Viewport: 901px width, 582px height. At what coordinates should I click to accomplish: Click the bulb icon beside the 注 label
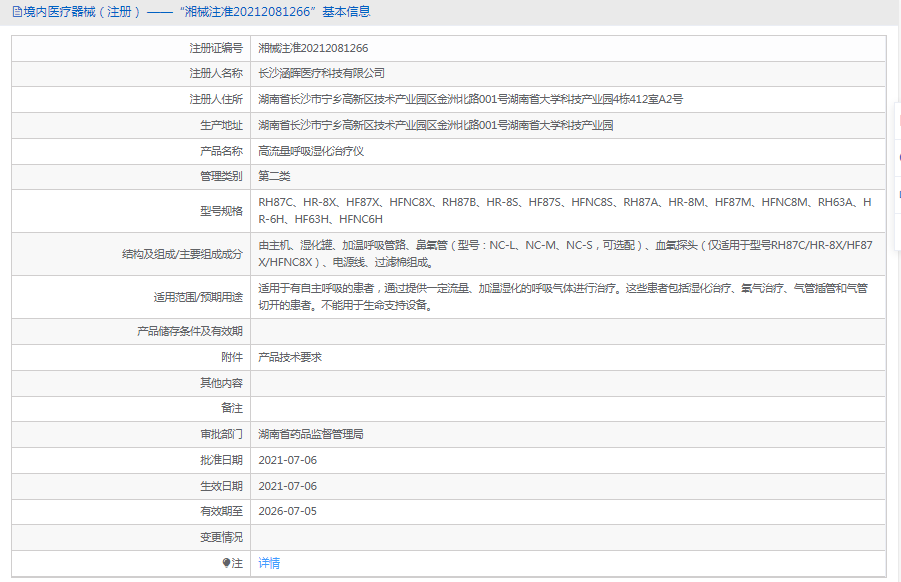coord(226,563)
